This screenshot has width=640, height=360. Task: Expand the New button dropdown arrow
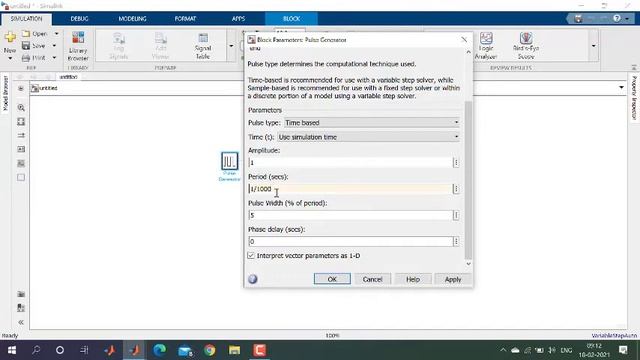point(10,58)
